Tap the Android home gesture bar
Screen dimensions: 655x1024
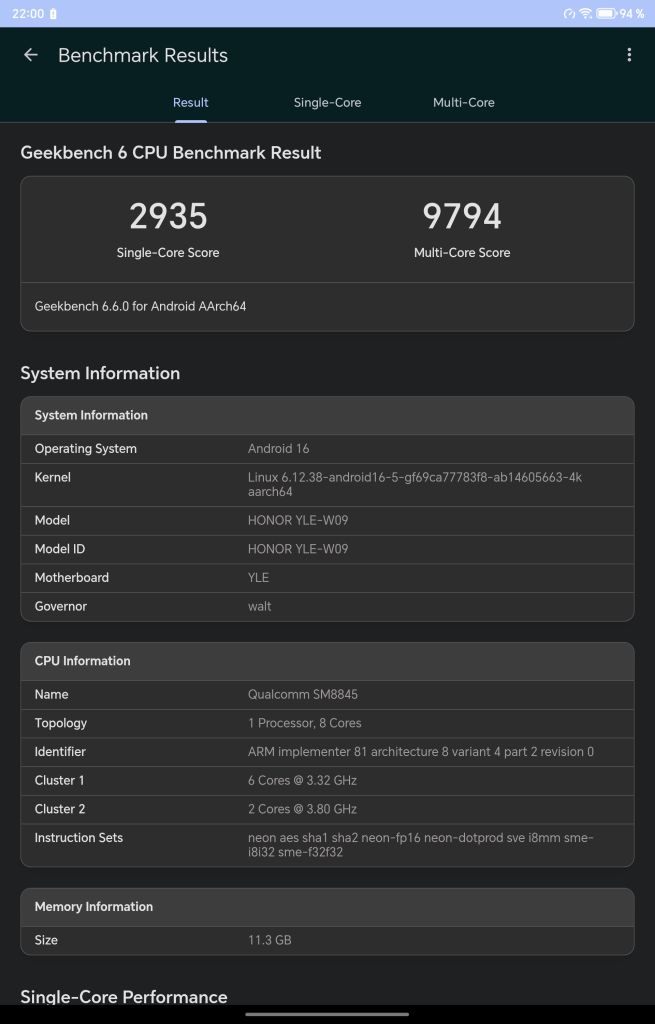click(x=327, y=1014)
